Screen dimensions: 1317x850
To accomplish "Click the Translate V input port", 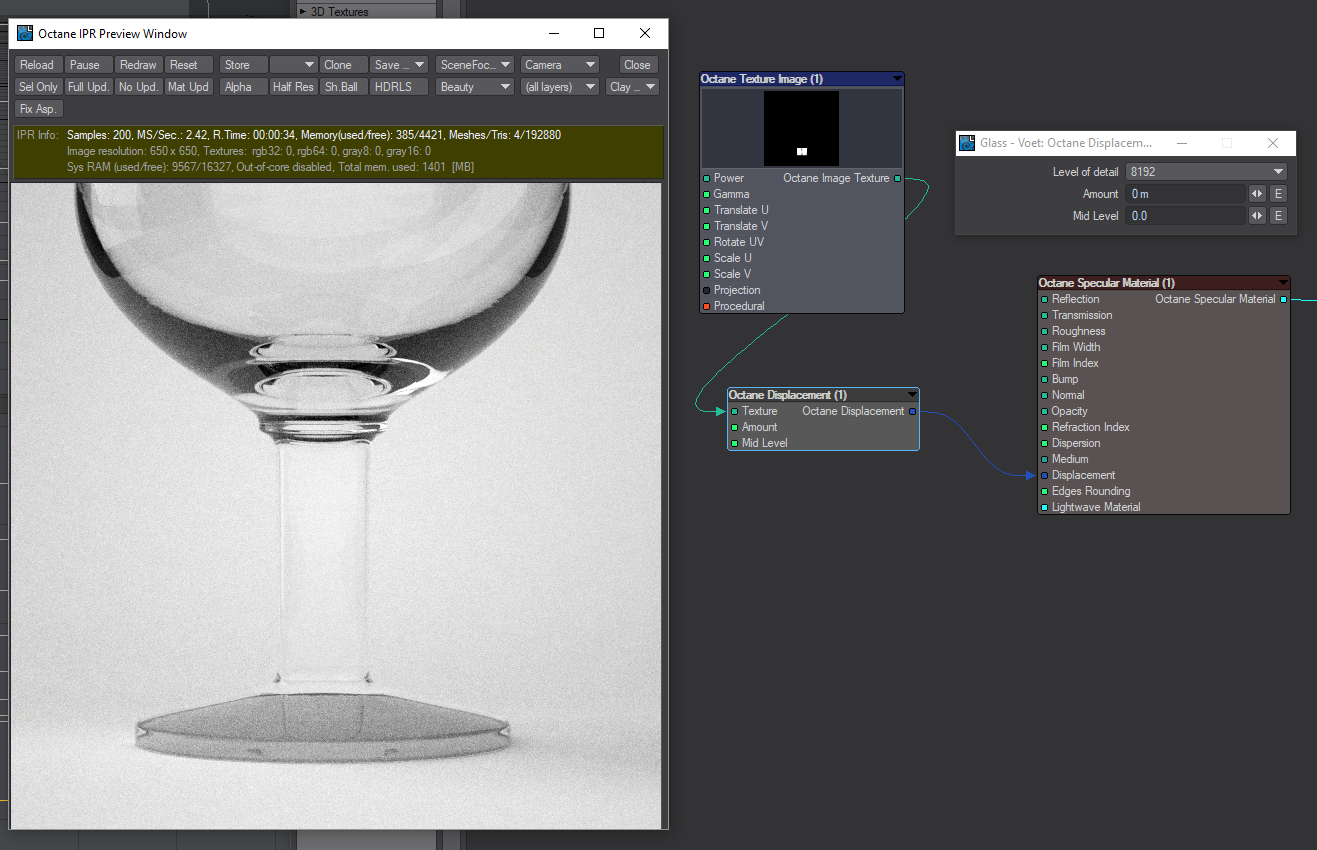I will pos(706,227).
